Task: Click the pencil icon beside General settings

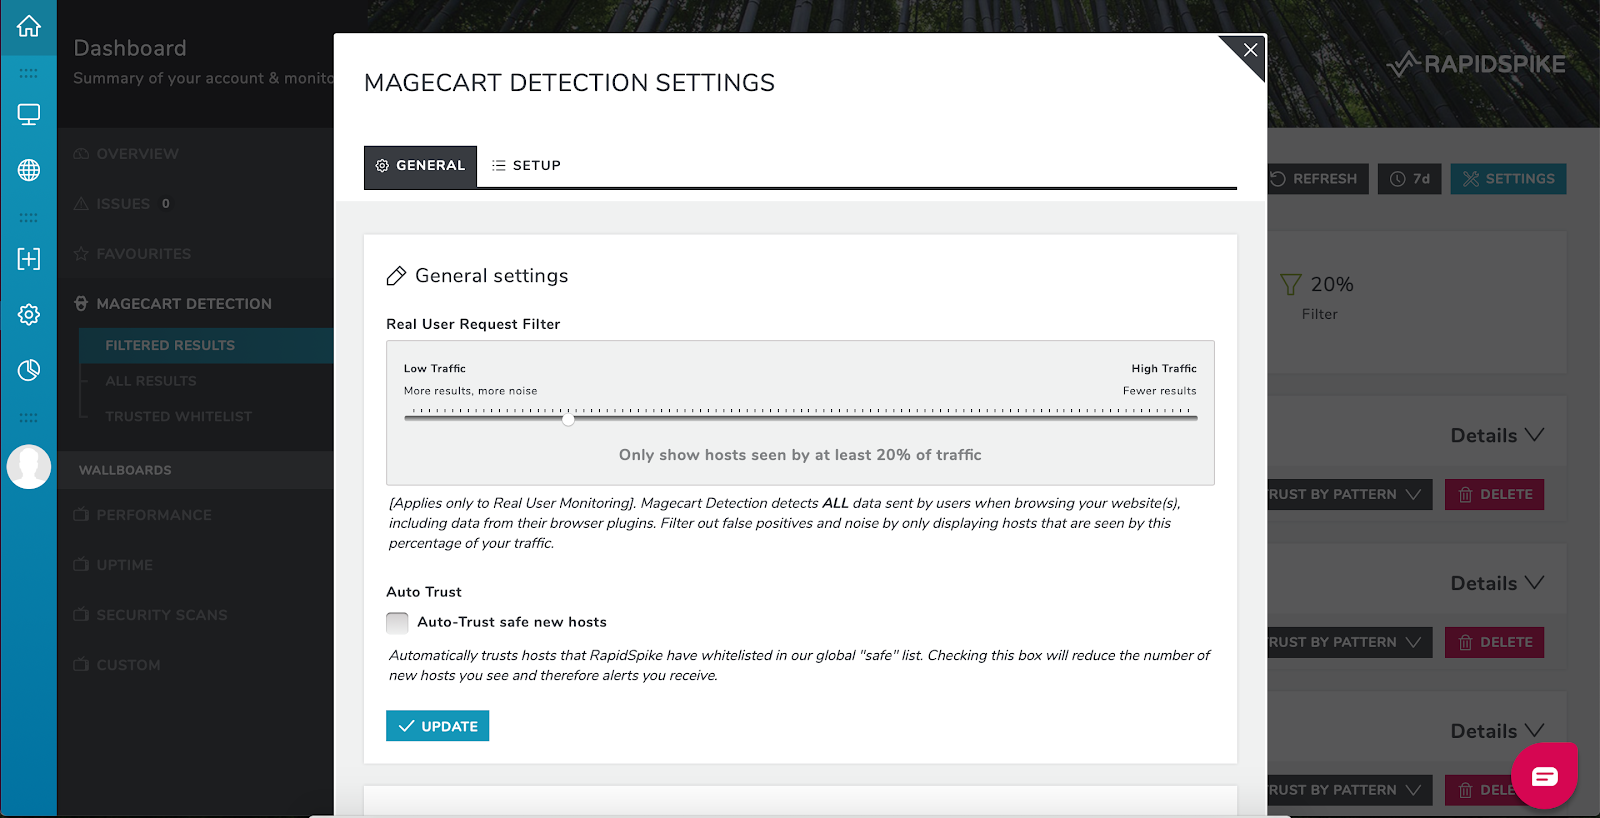Action: [x=396, y=276]
